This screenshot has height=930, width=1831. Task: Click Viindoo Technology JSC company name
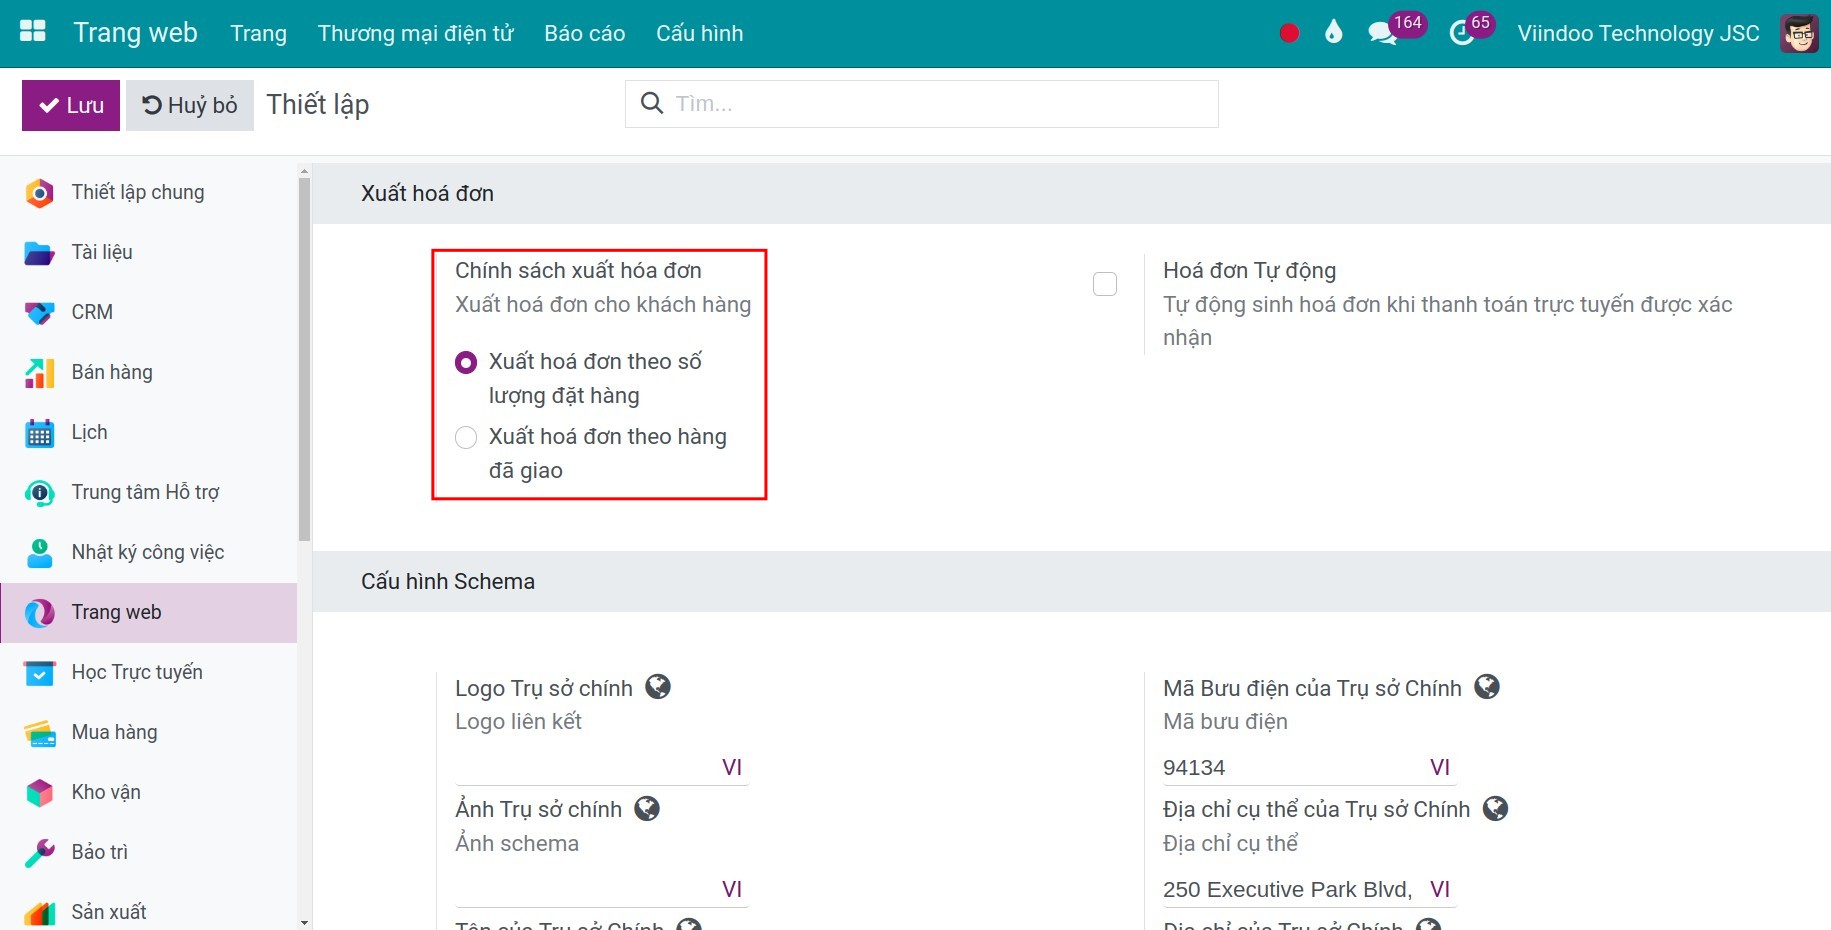[1638, 33]
